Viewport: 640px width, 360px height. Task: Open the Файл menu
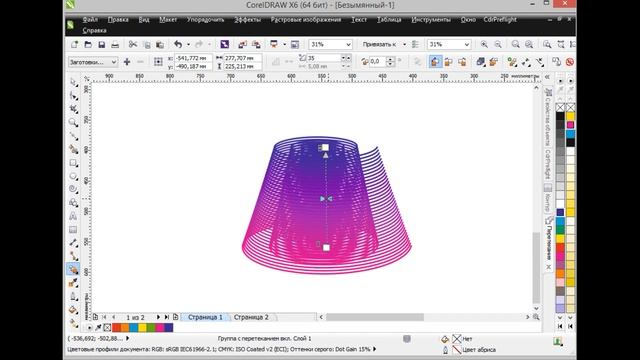[x=90, y=20]
